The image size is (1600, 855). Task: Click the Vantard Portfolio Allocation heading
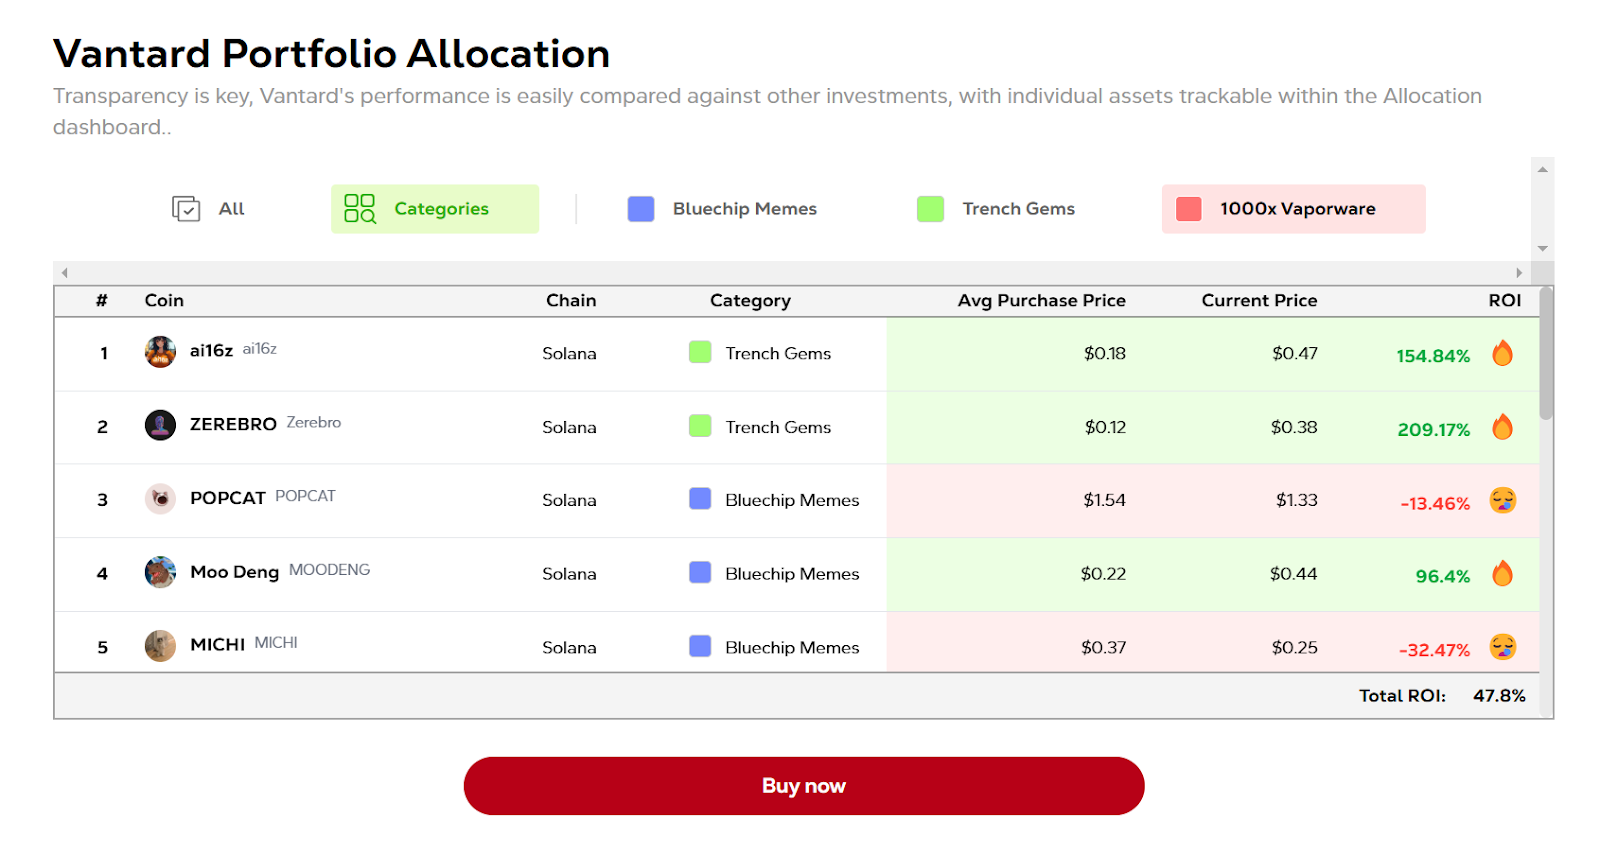coord(331,54)
